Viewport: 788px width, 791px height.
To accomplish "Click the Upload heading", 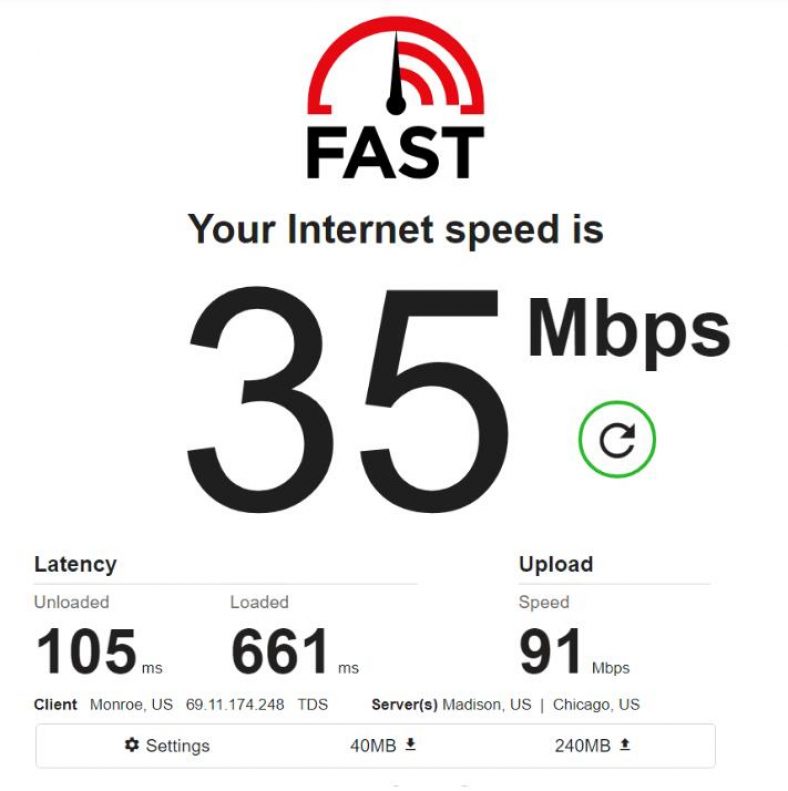I will pos(555,564).
